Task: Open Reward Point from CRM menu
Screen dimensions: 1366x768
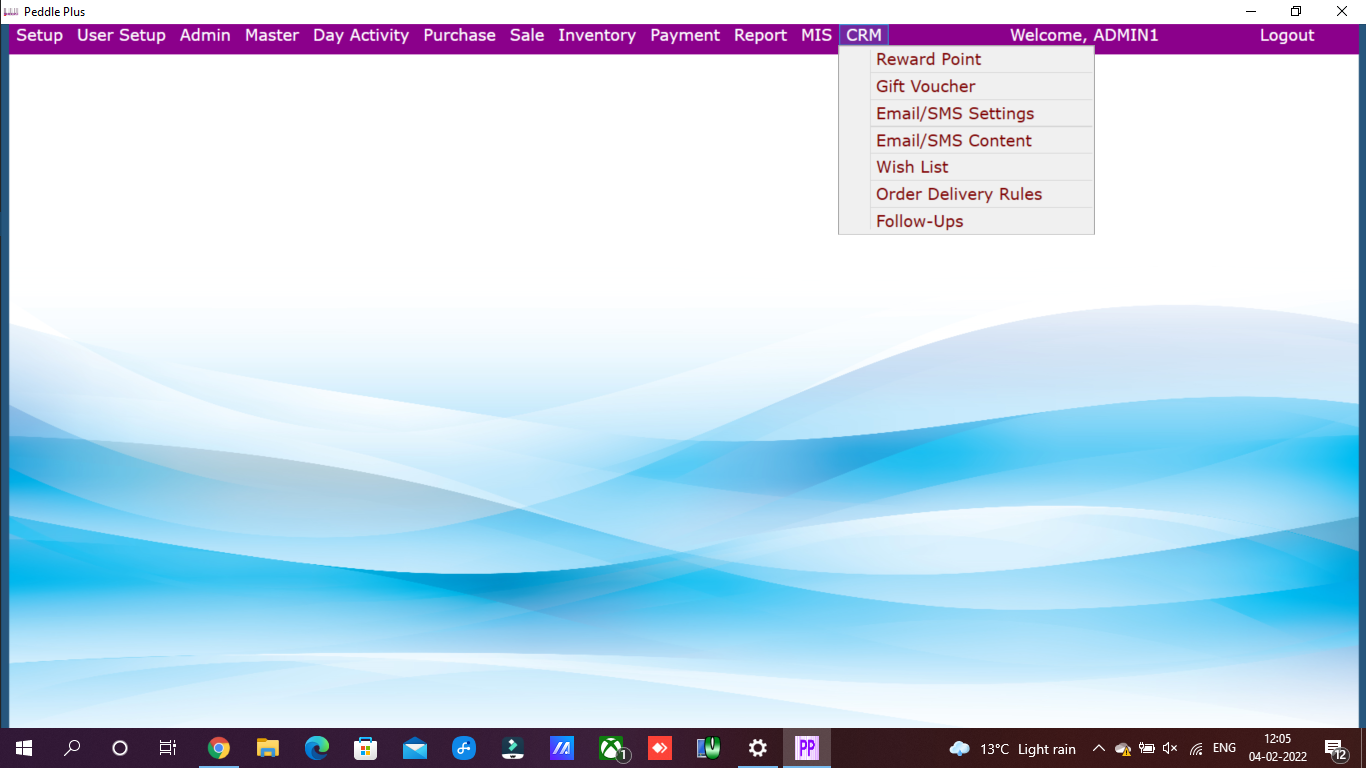Action: tap(928, 59)
